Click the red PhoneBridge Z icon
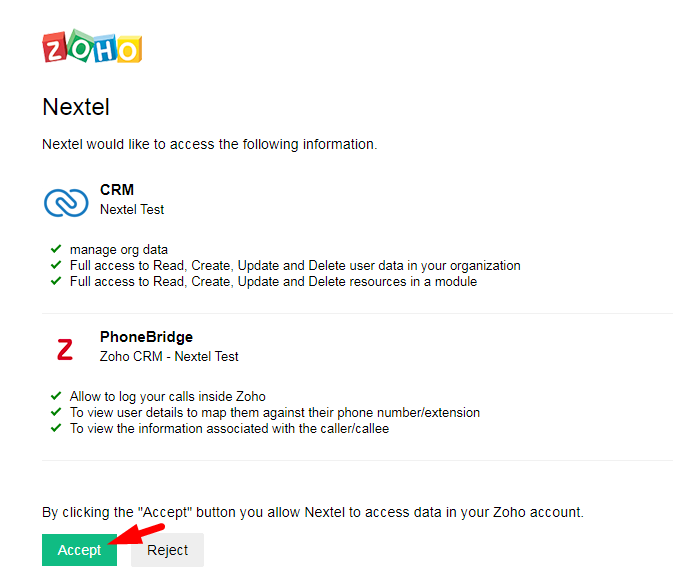The width and height of the screenshot is (673, 583). (65, 349)
